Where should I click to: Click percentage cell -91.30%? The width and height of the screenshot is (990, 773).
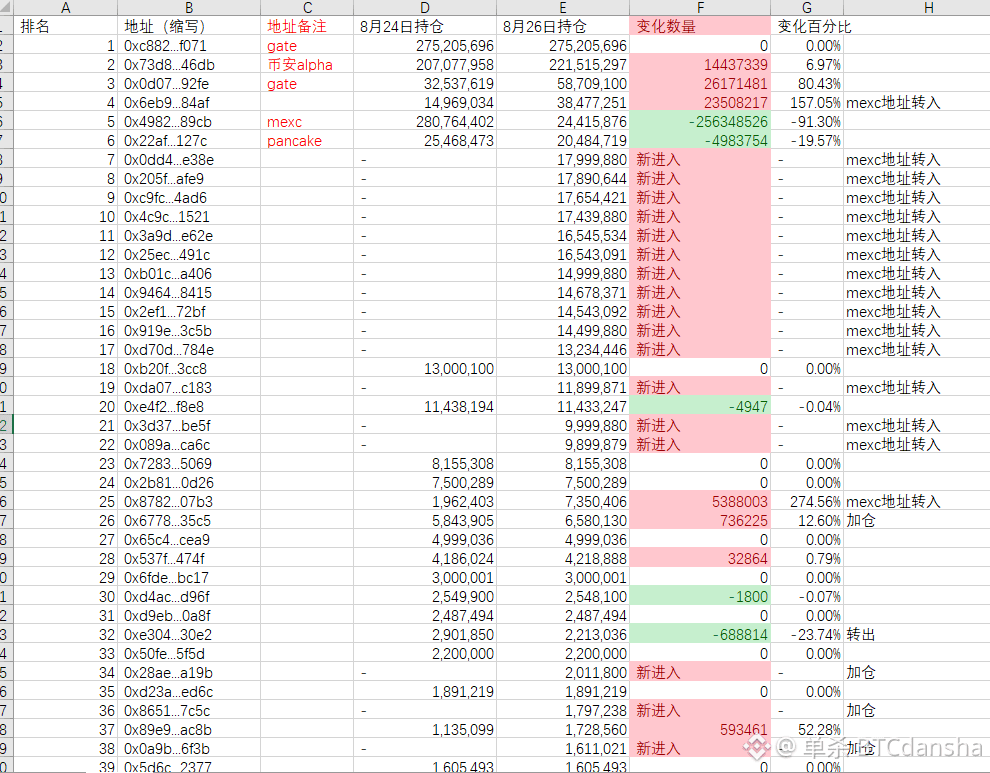click(x=807, y=121)
